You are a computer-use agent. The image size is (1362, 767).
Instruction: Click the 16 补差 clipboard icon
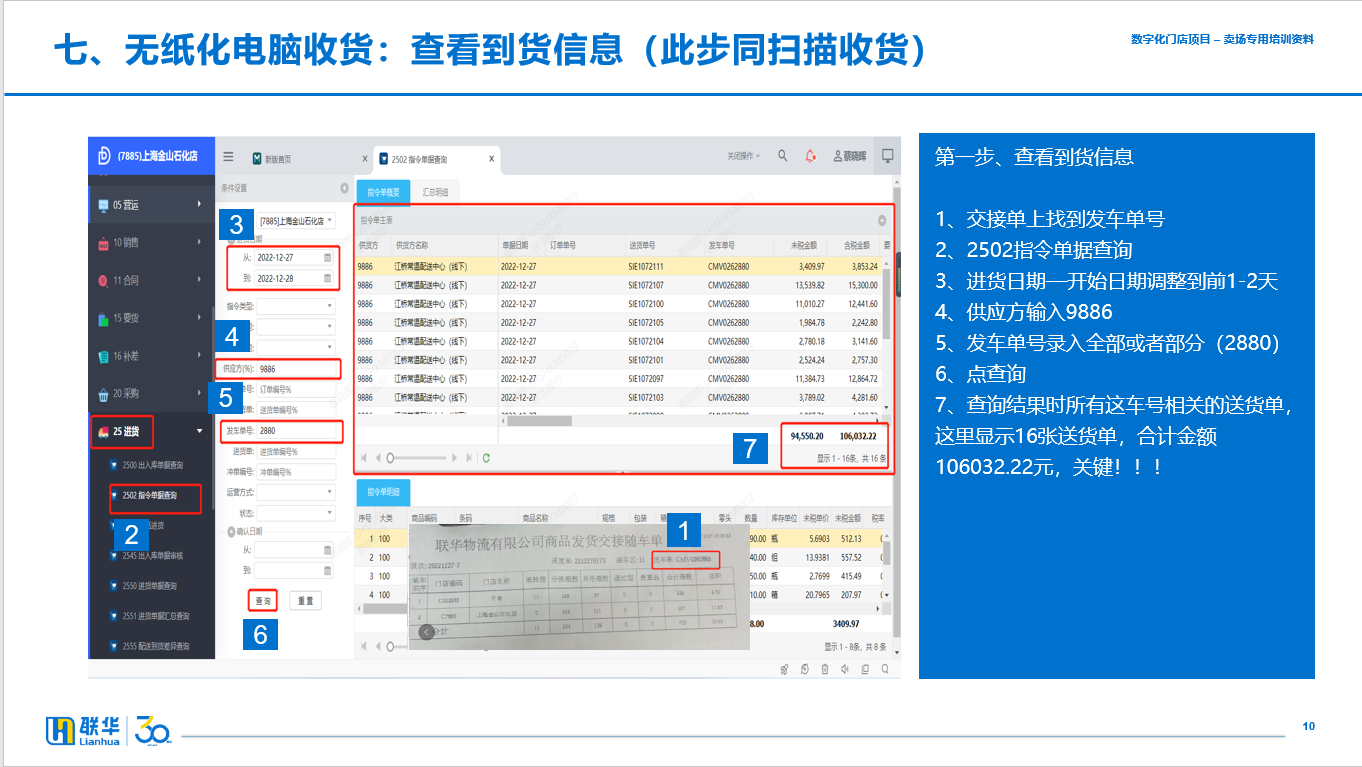click(103, 356)
